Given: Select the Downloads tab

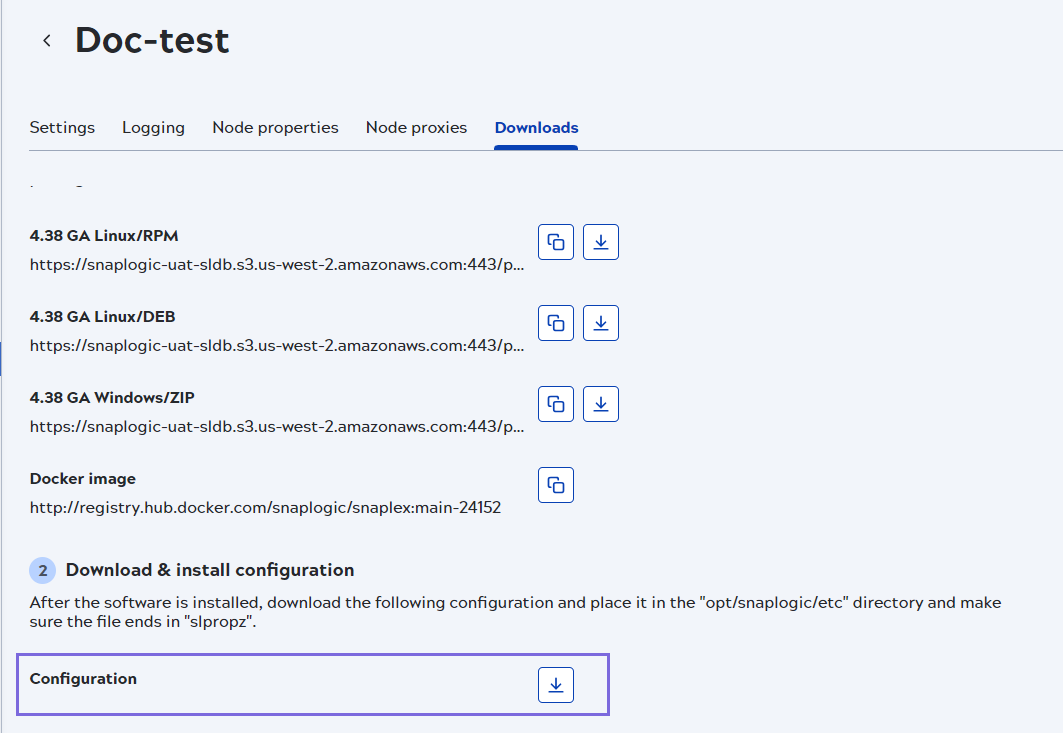Looking at the screenshot, I should (536, 127).
